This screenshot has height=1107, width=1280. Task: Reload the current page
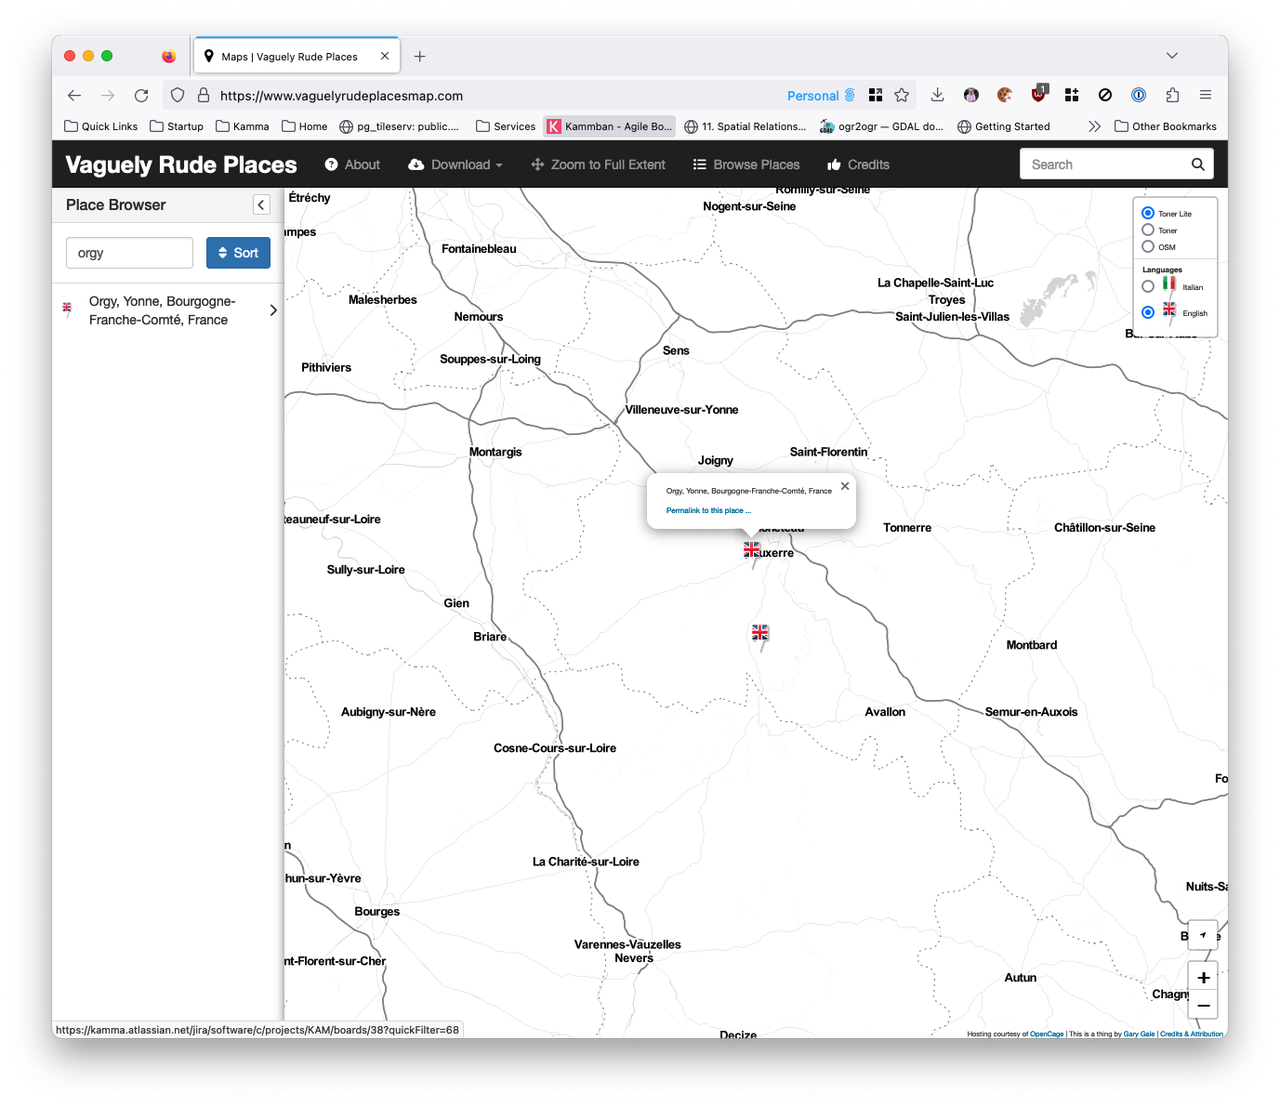click(x=141, y=95)
